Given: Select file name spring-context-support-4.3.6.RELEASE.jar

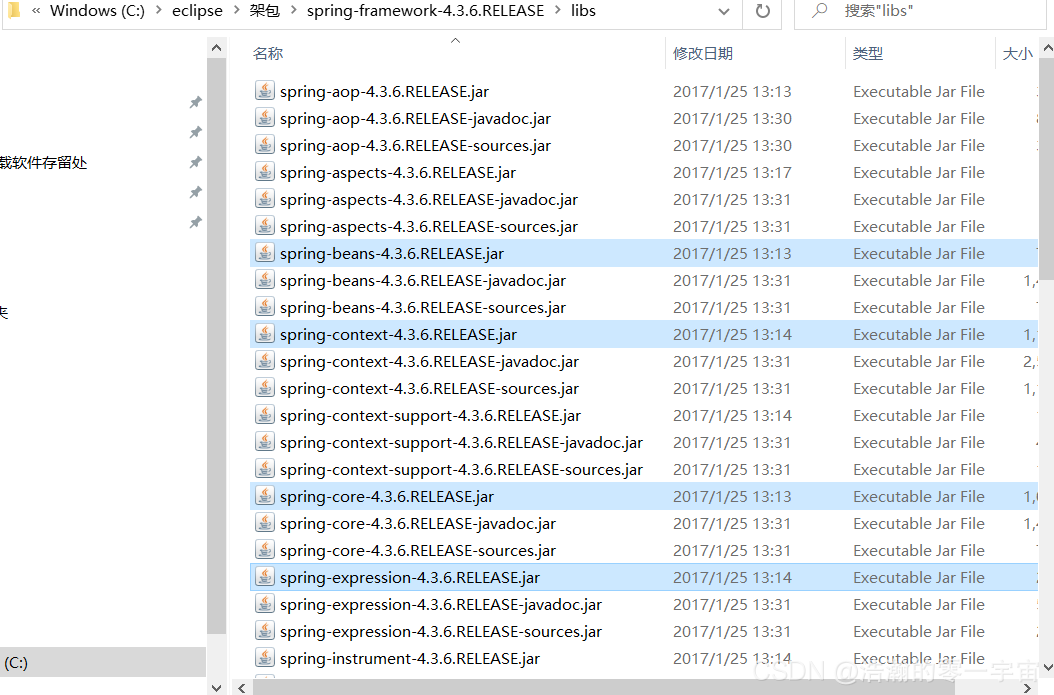Looking at the screenshot, I should pos(430,415).
